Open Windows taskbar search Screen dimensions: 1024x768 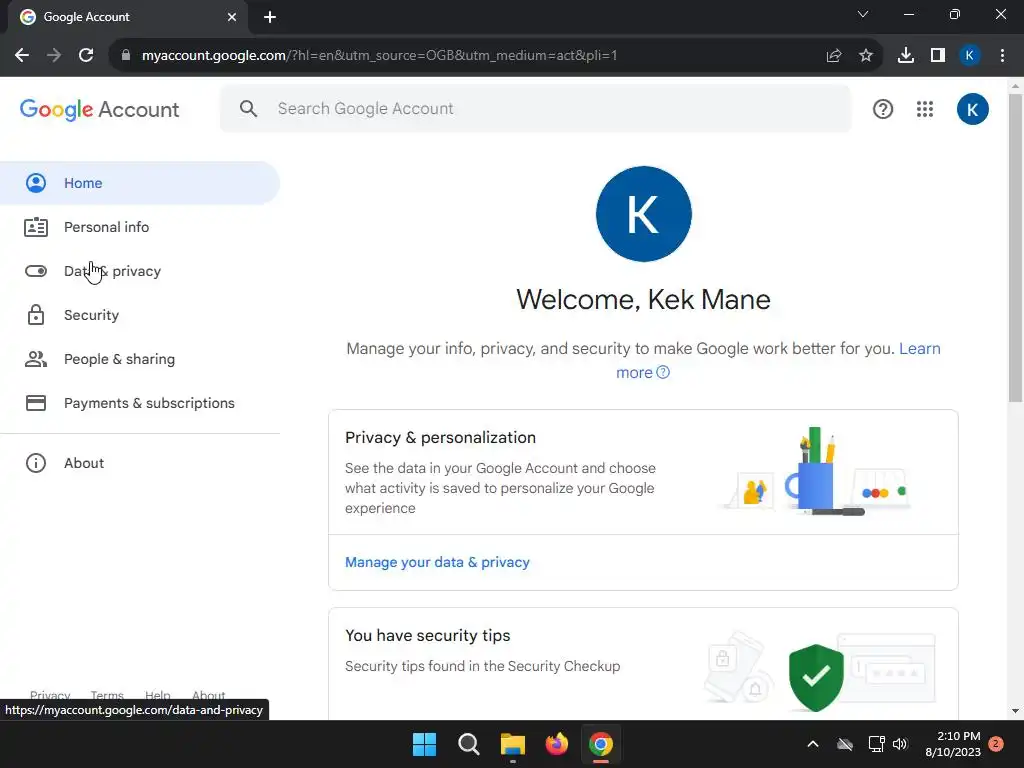point(469,744)
